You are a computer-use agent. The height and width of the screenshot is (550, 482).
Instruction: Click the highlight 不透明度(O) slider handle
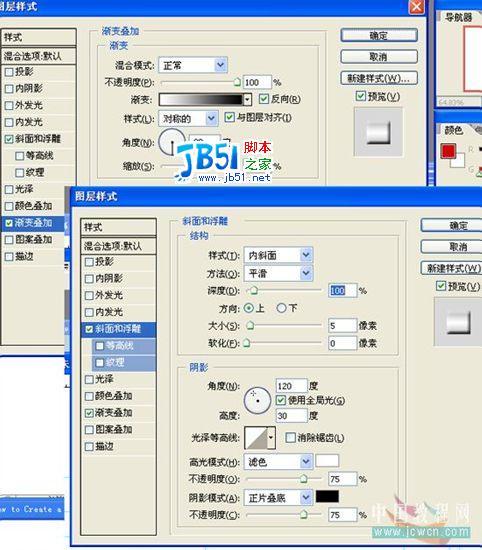coord(303,478)
